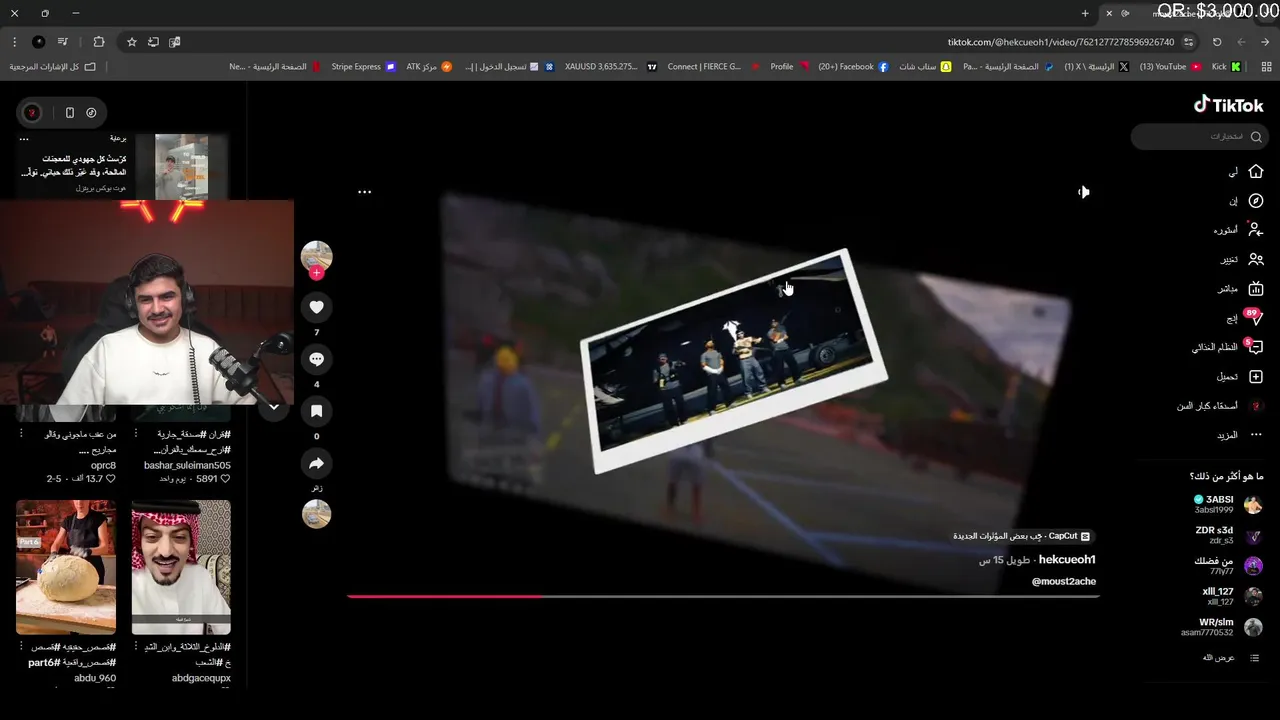Open Activity icon with 89 badge

(1255, 318)
